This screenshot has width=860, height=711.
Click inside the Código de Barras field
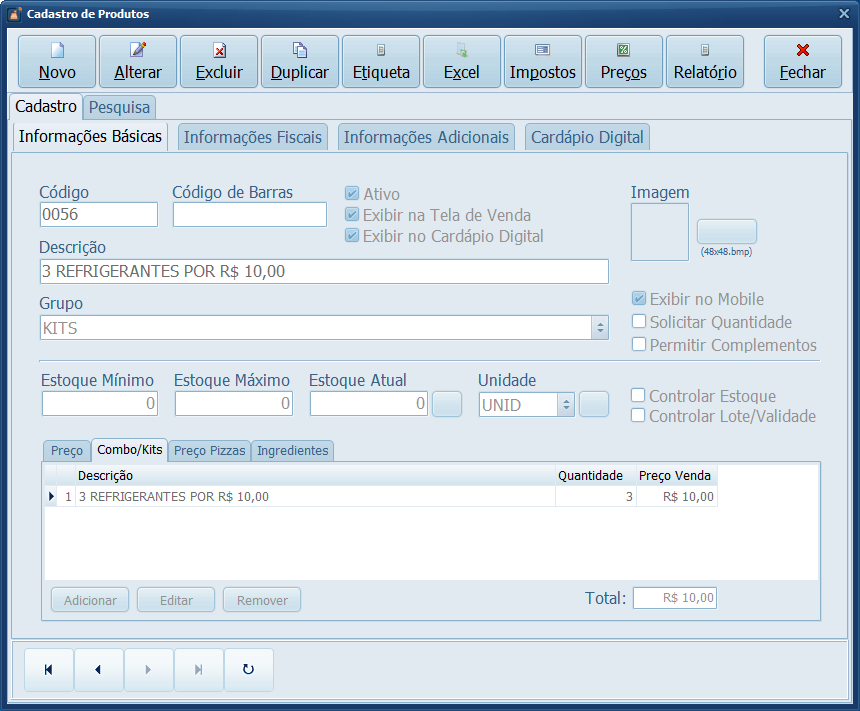point(250,214)
